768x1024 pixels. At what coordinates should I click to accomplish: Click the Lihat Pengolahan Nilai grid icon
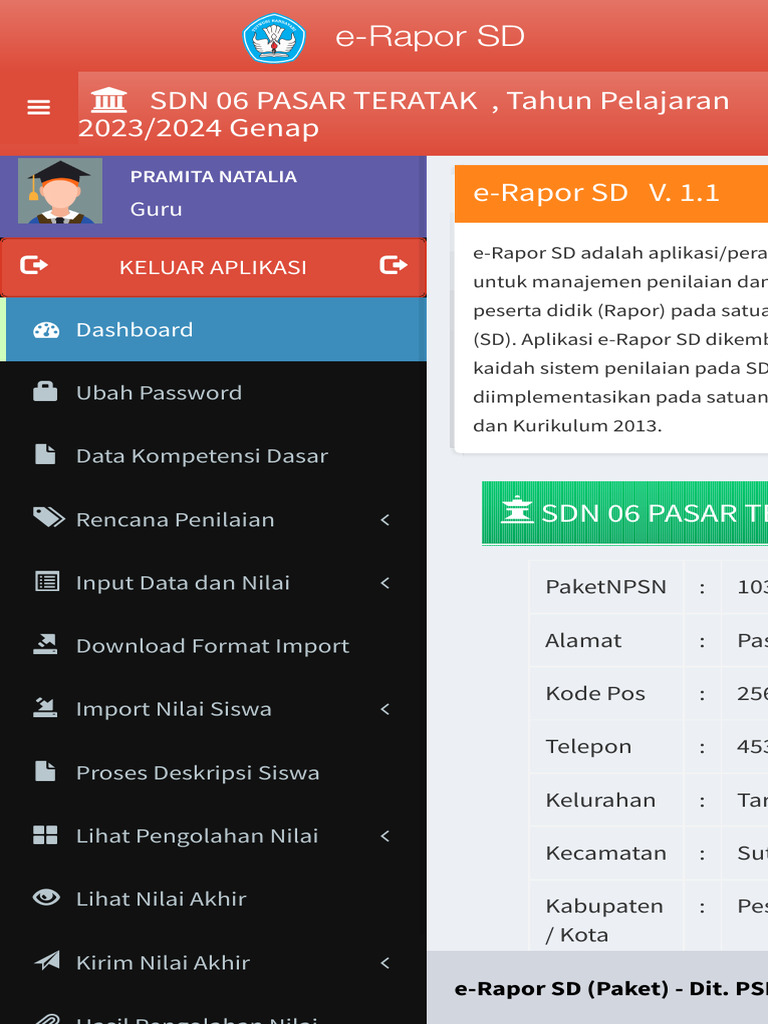(45, 835)
